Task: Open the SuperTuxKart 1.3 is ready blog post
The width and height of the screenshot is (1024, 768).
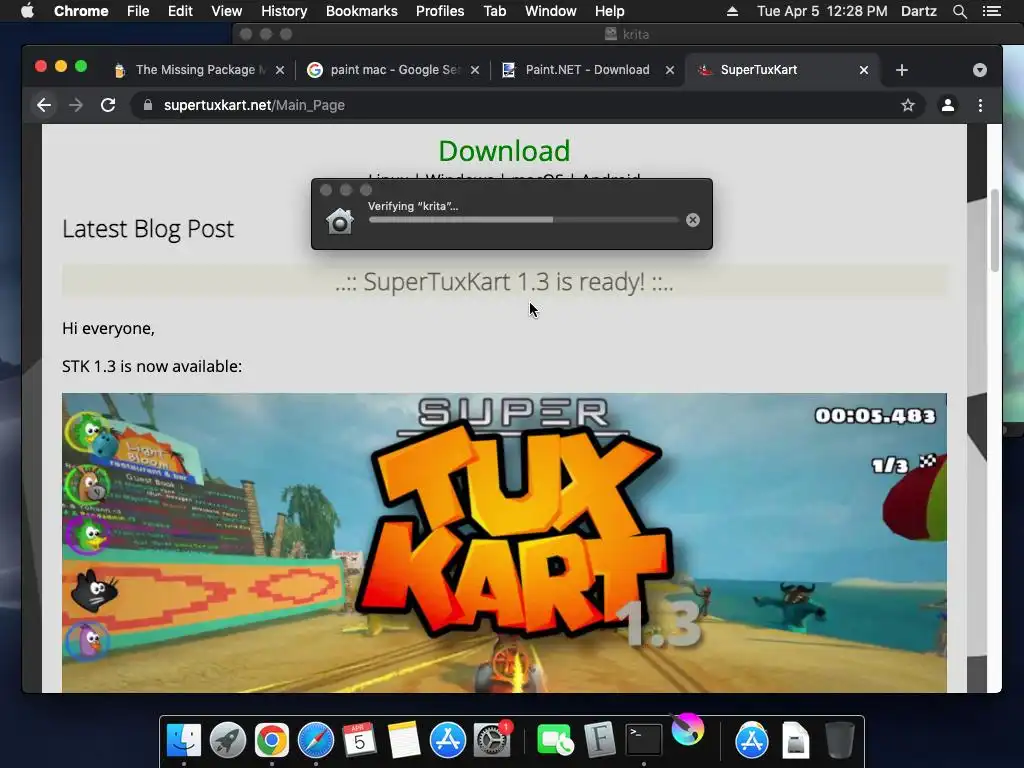Action: [x=504, y=281]
